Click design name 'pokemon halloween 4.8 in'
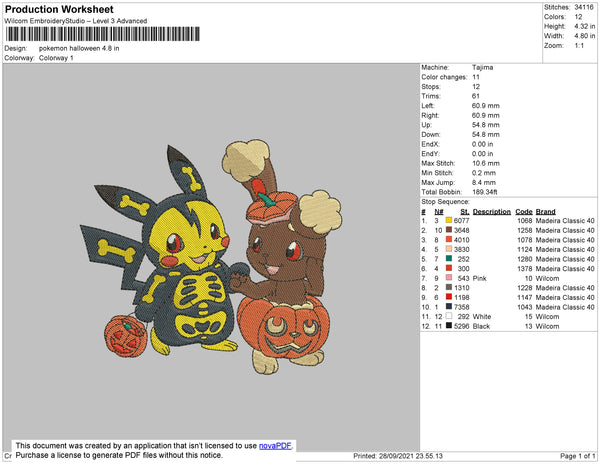 point(79,49)
